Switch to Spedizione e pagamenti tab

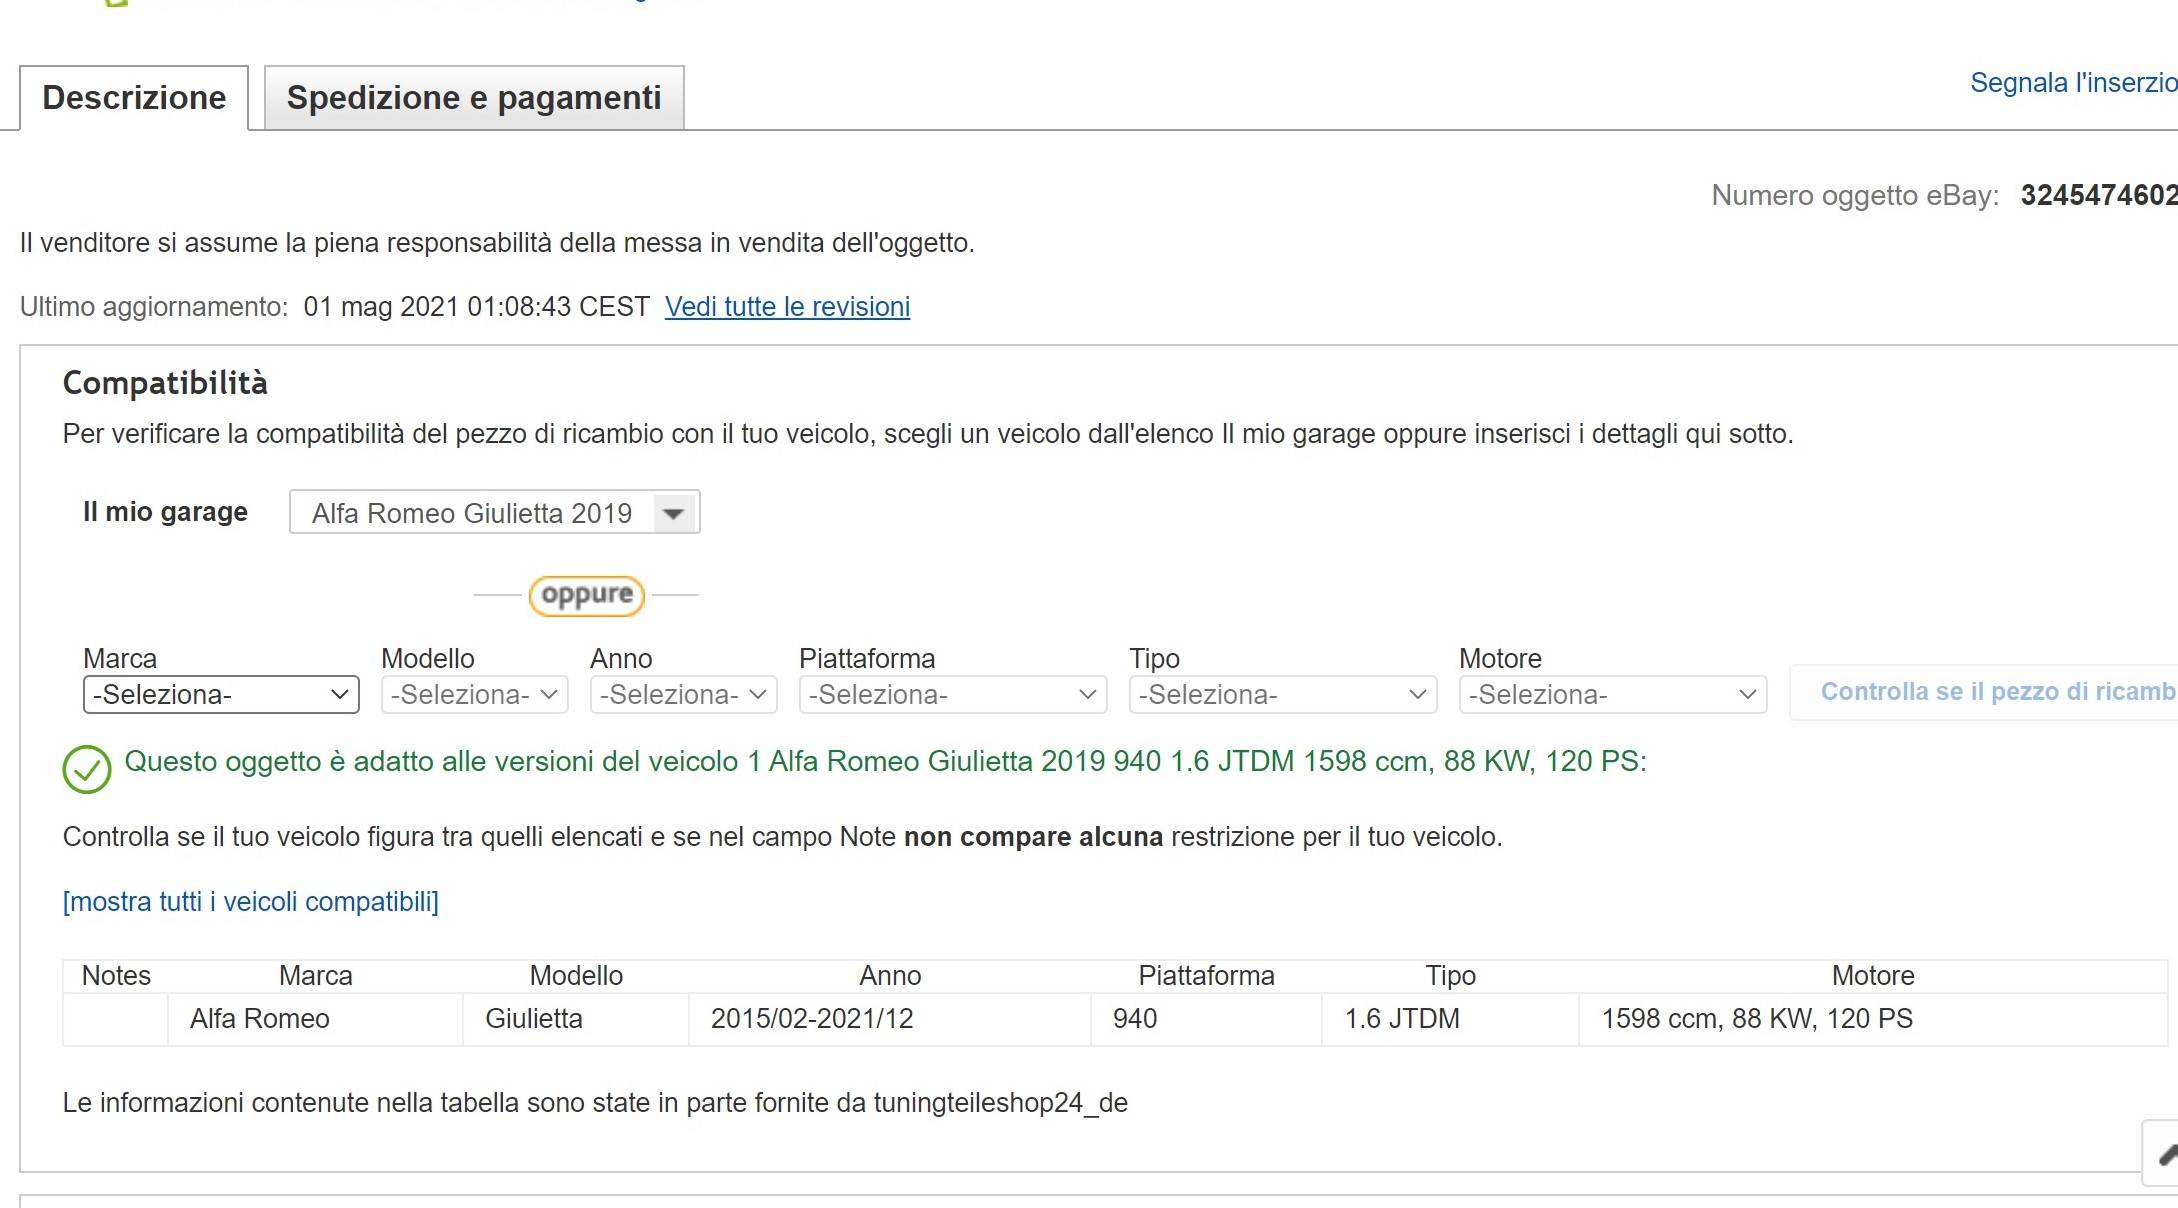[x=474, y=98]
